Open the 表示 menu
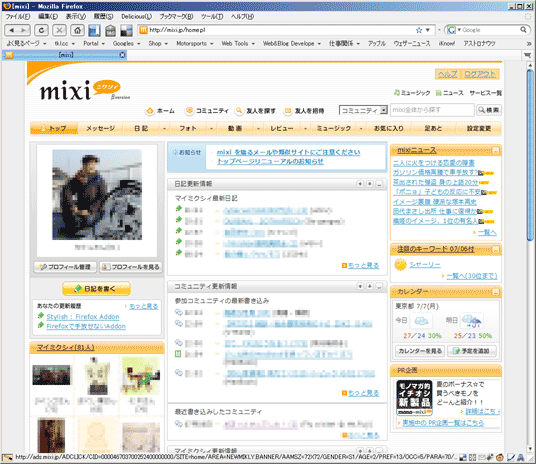 [76, 16]
